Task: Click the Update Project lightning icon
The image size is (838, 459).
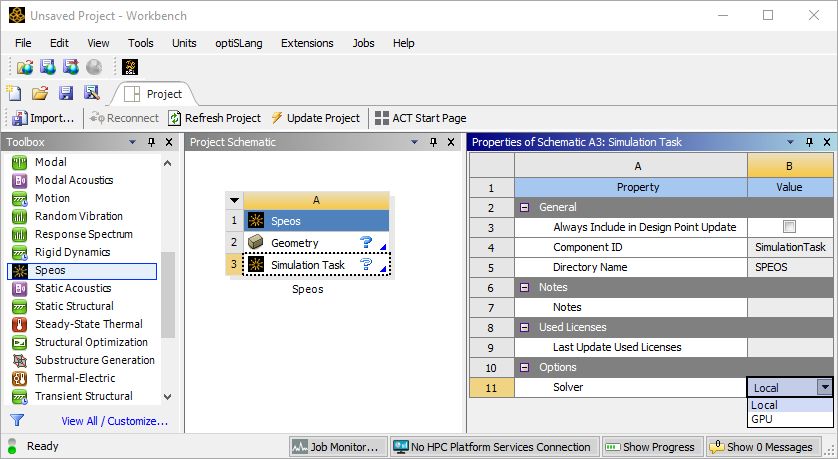Action: coord(277,118)
